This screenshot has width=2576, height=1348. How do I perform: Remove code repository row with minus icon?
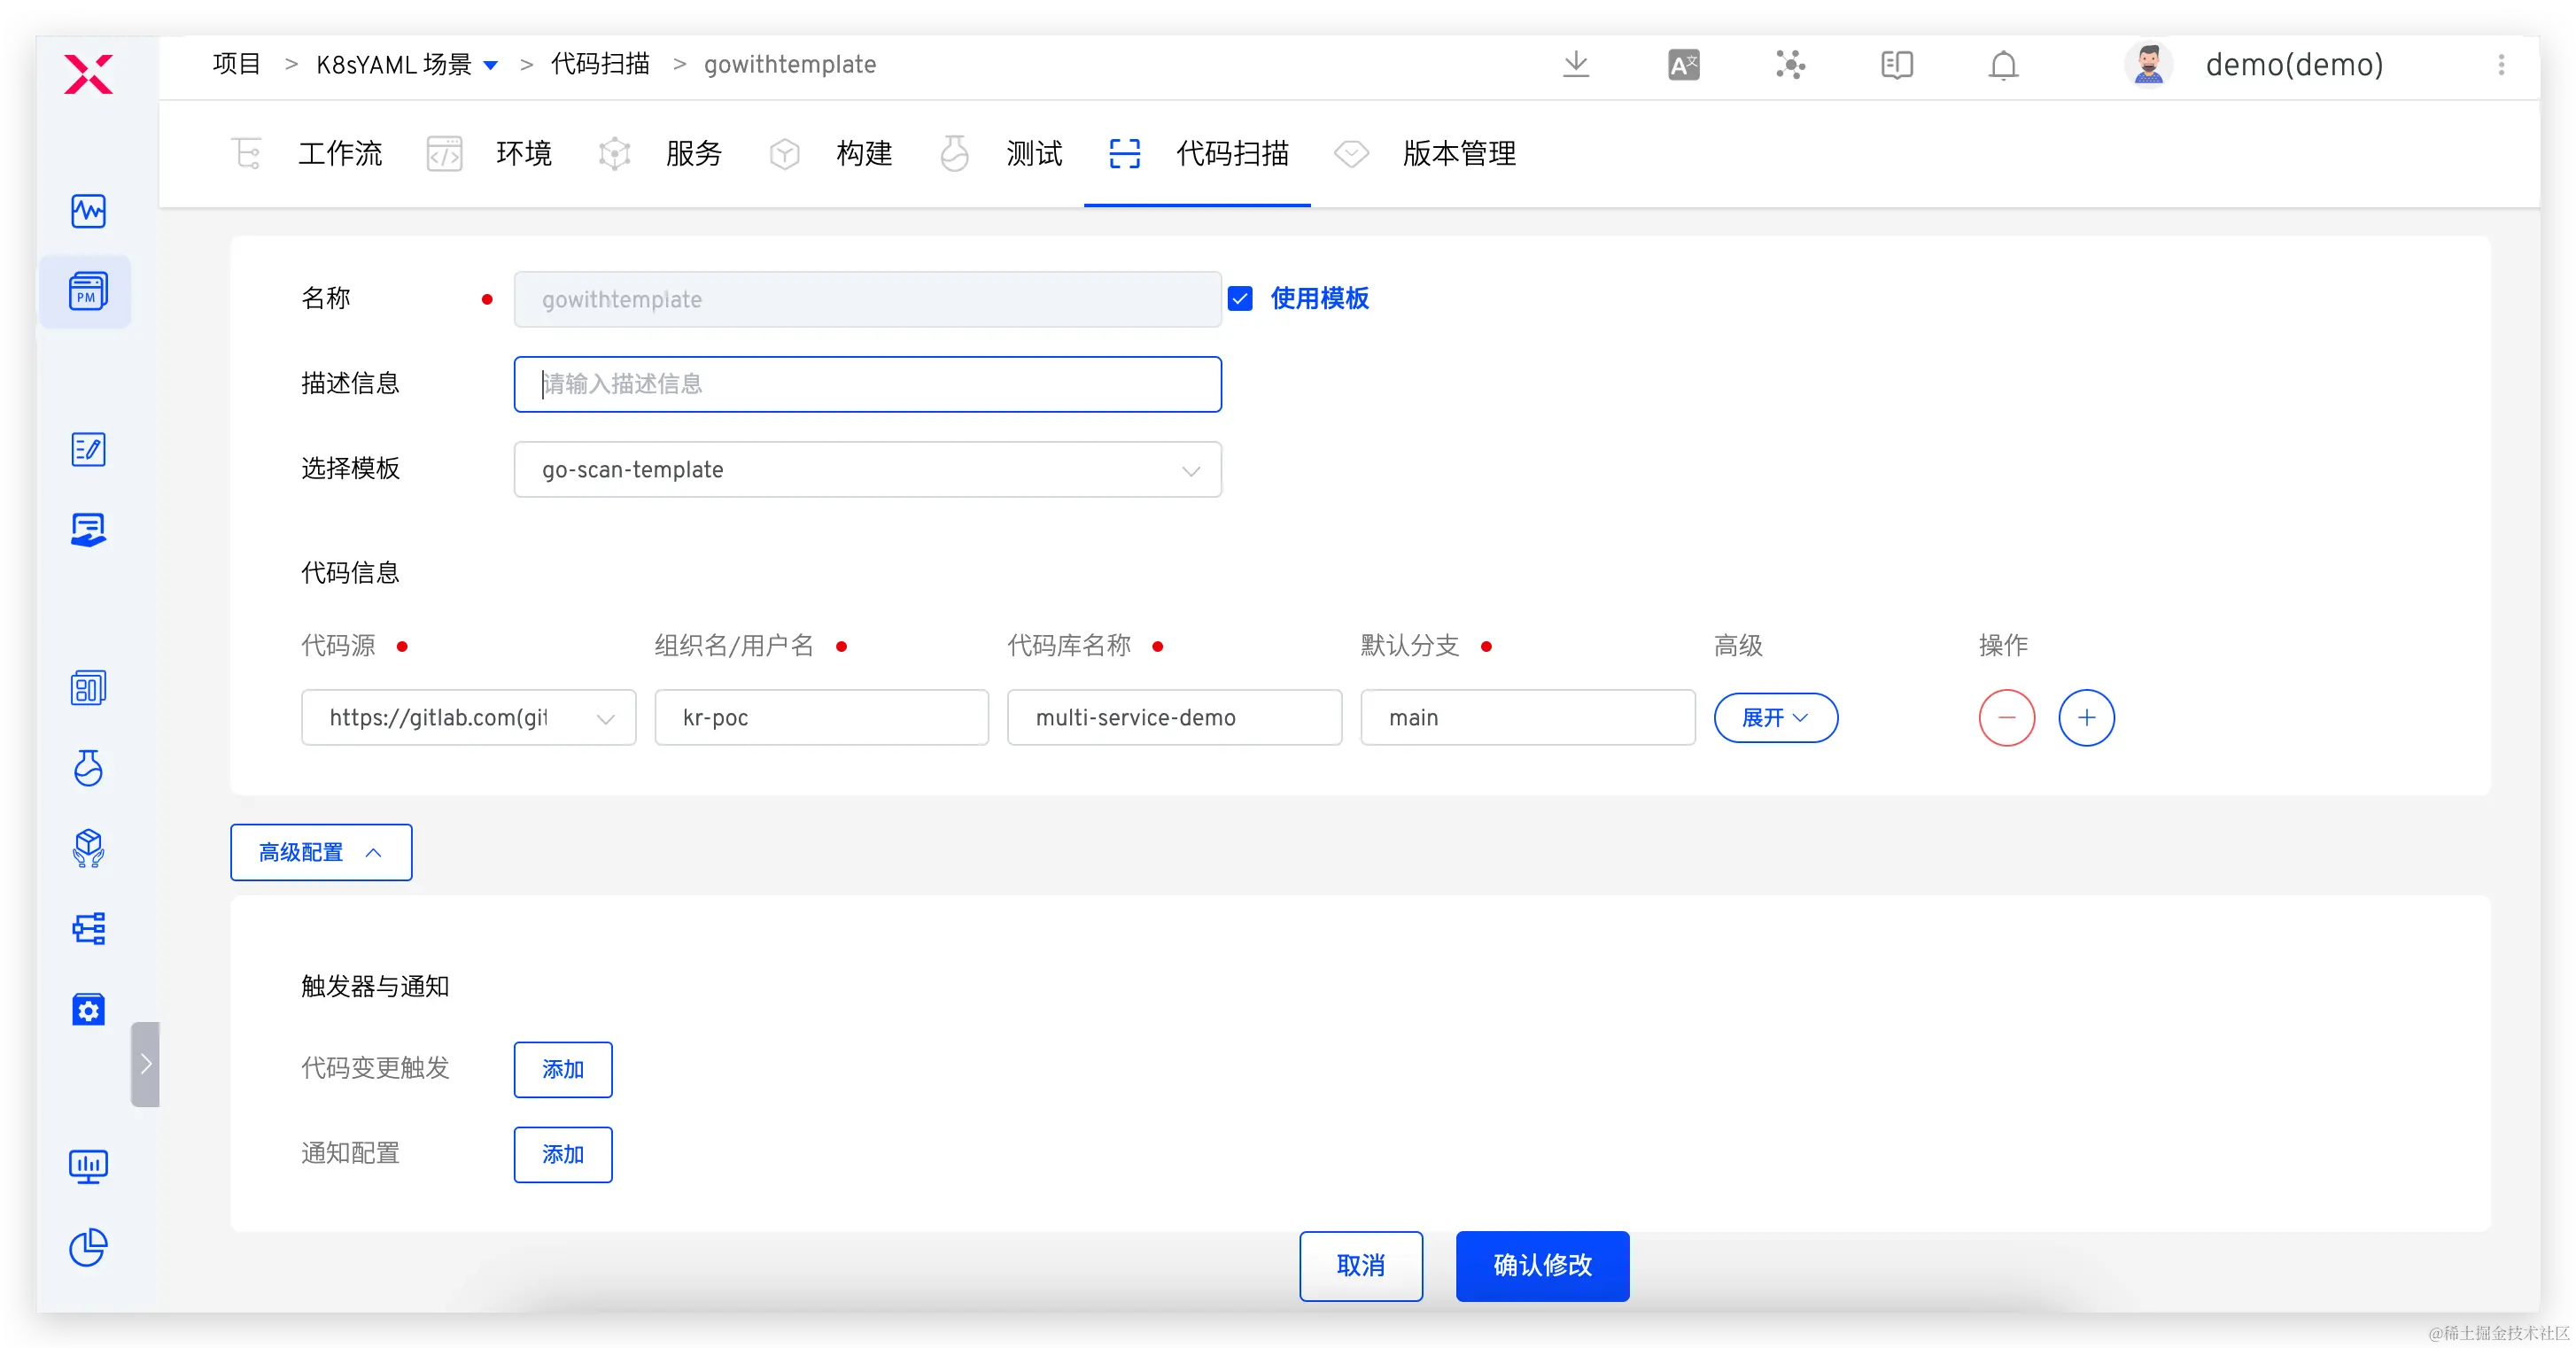(2006, 718)
